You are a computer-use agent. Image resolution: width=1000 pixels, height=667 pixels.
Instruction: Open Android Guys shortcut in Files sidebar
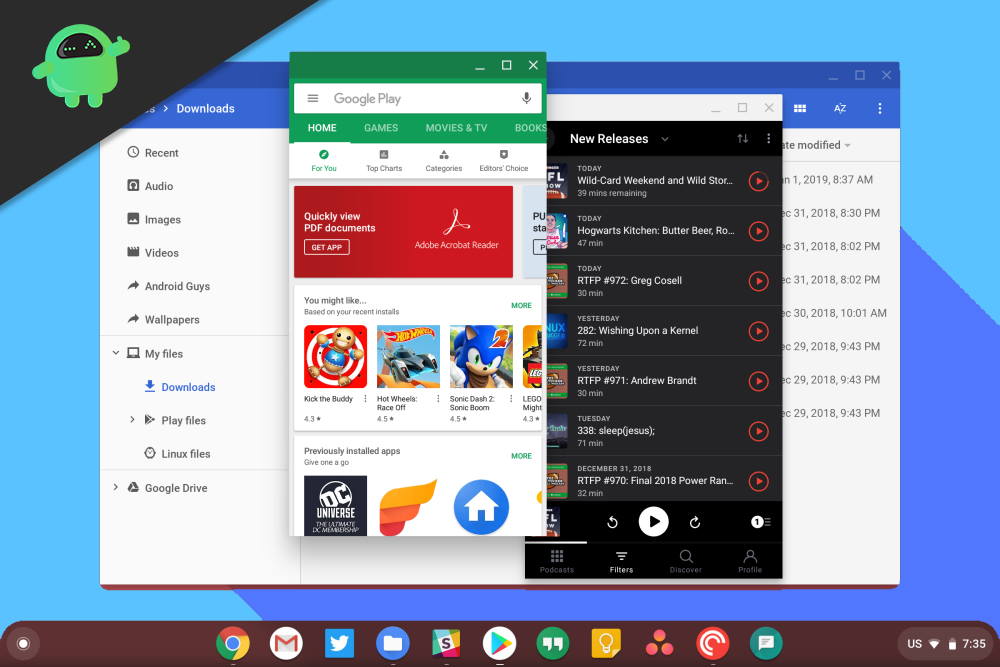pyautogui.click(x=168, y=286)
